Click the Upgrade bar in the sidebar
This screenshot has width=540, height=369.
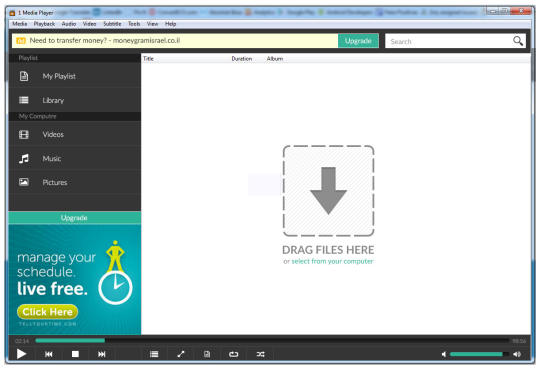pyautogui.click(x=74, y=218)
